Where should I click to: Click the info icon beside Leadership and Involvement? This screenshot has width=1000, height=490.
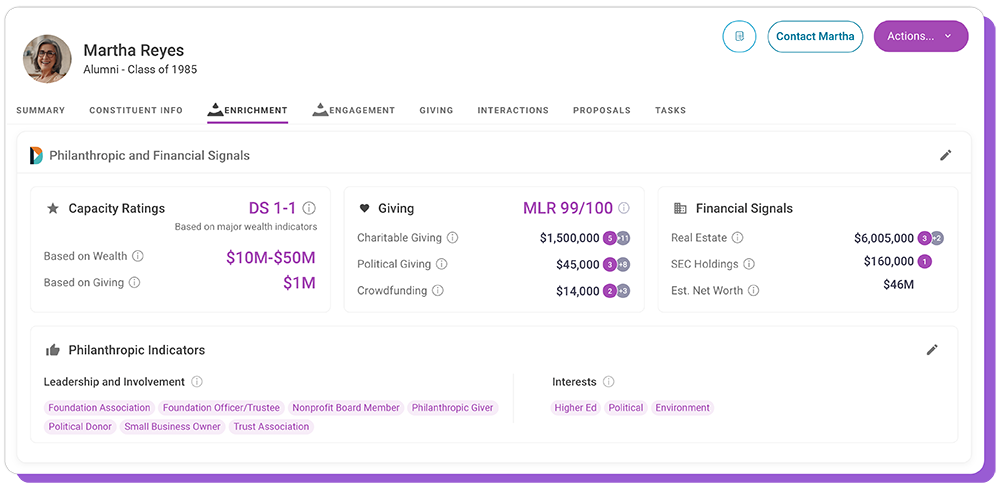click(197, 382)
